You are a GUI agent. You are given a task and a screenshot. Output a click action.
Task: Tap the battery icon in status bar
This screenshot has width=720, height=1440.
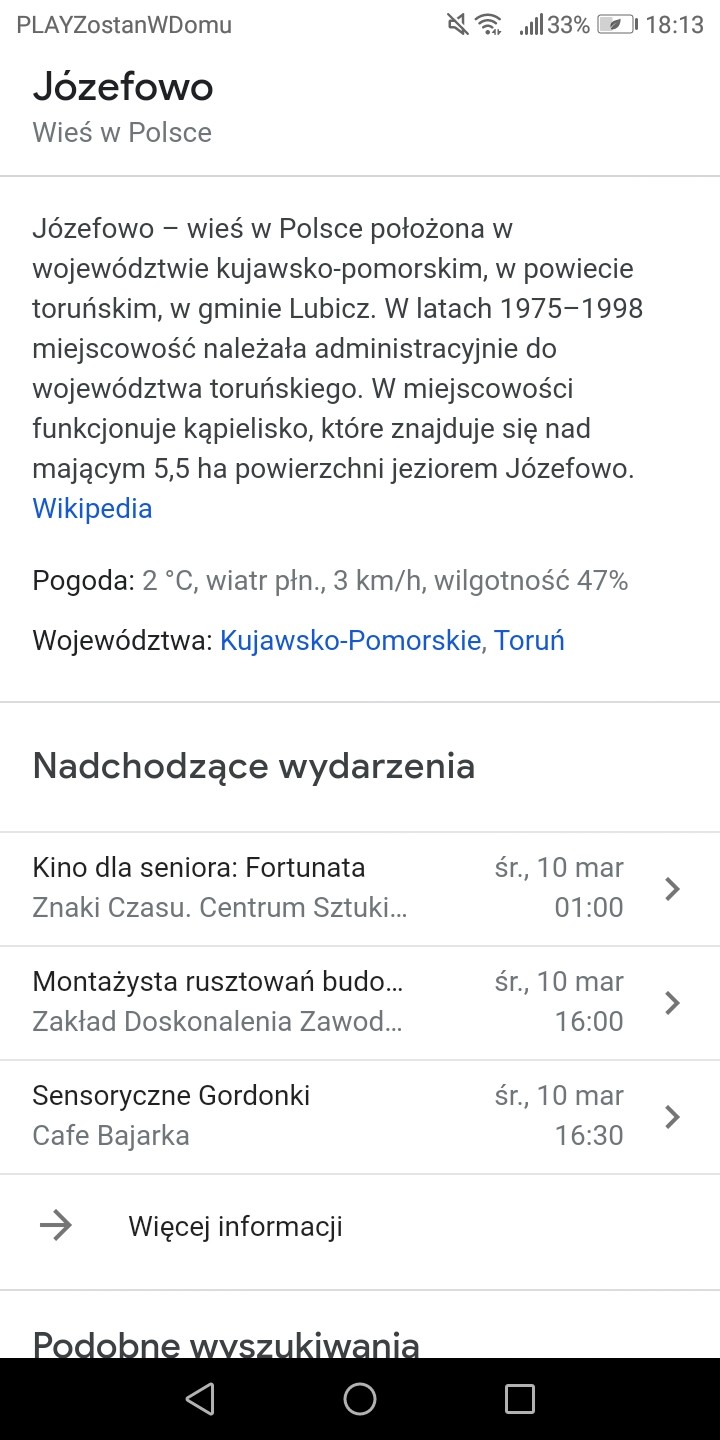click(x=616, y=26)
